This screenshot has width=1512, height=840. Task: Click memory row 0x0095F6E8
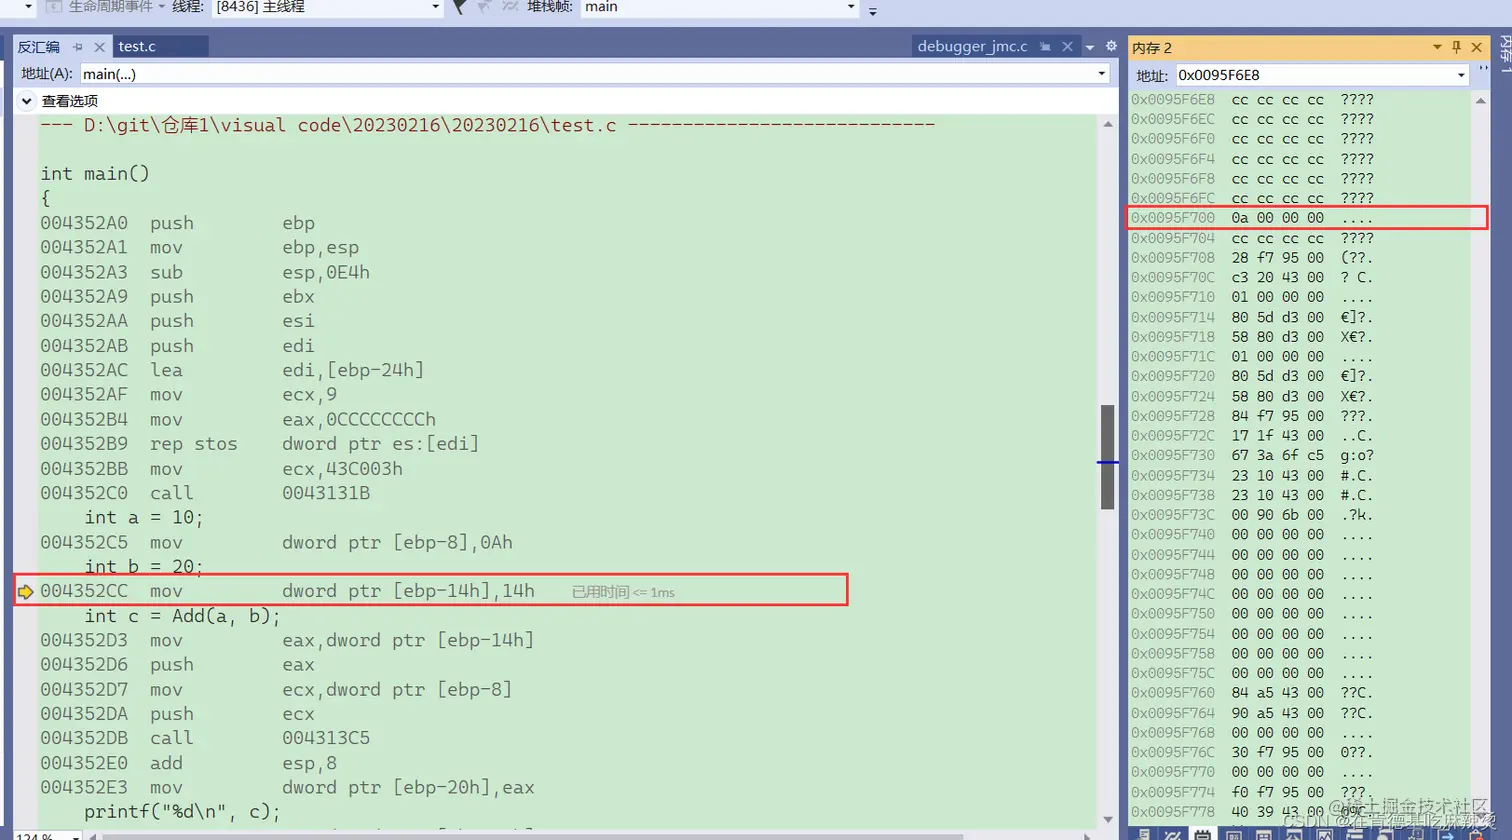click(1252, 100)
